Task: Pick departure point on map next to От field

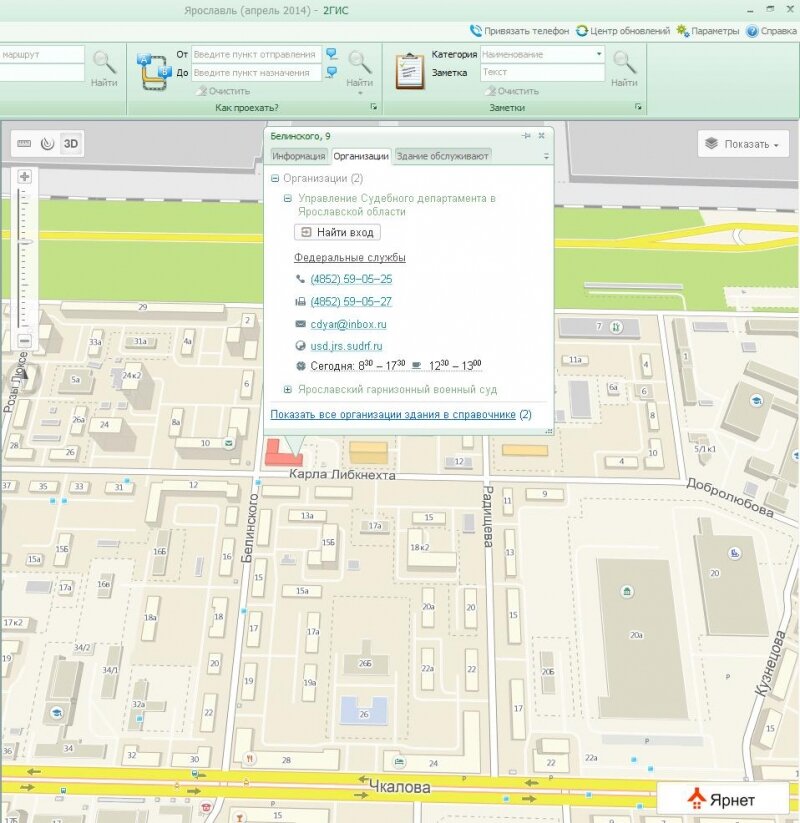Action: (331, 54)
